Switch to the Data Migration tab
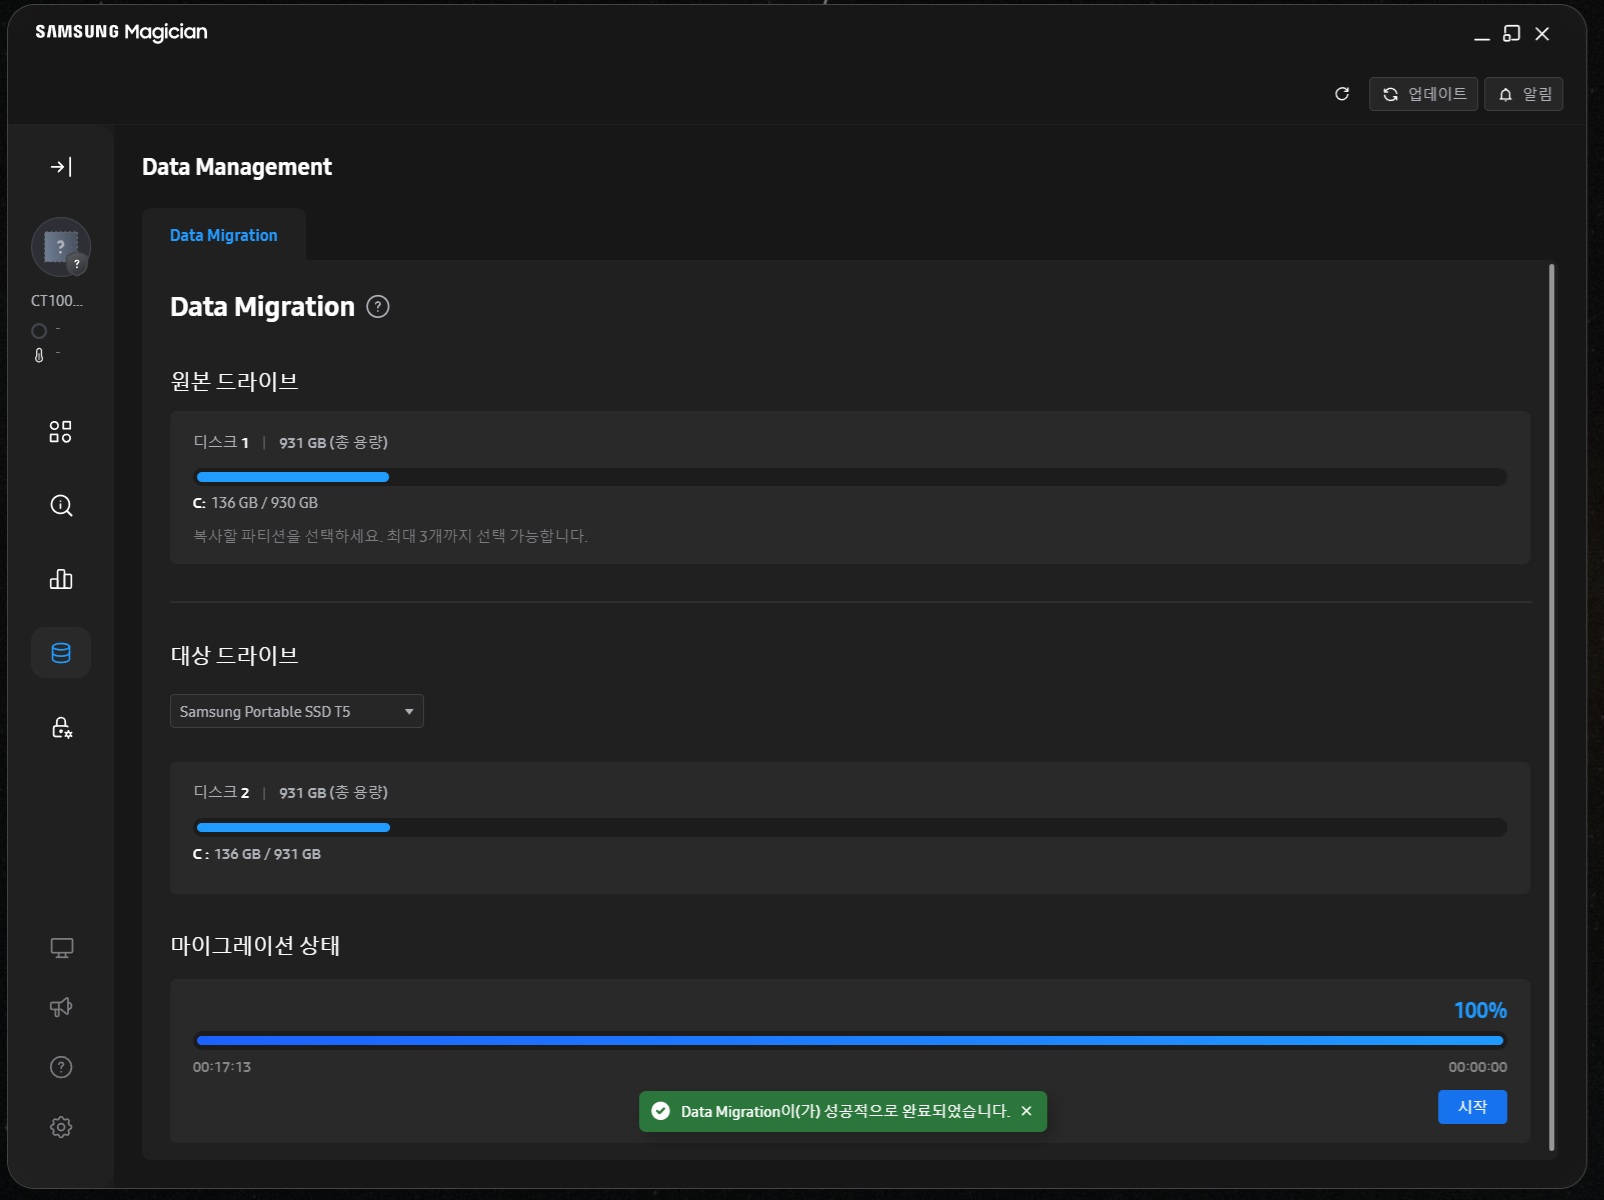Screen dimensions: 1604x1200 tap(224, 235)
